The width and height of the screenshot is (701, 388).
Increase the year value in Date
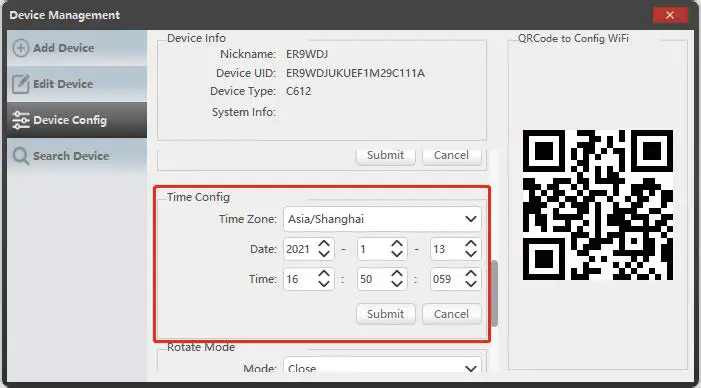coord(324,244)
